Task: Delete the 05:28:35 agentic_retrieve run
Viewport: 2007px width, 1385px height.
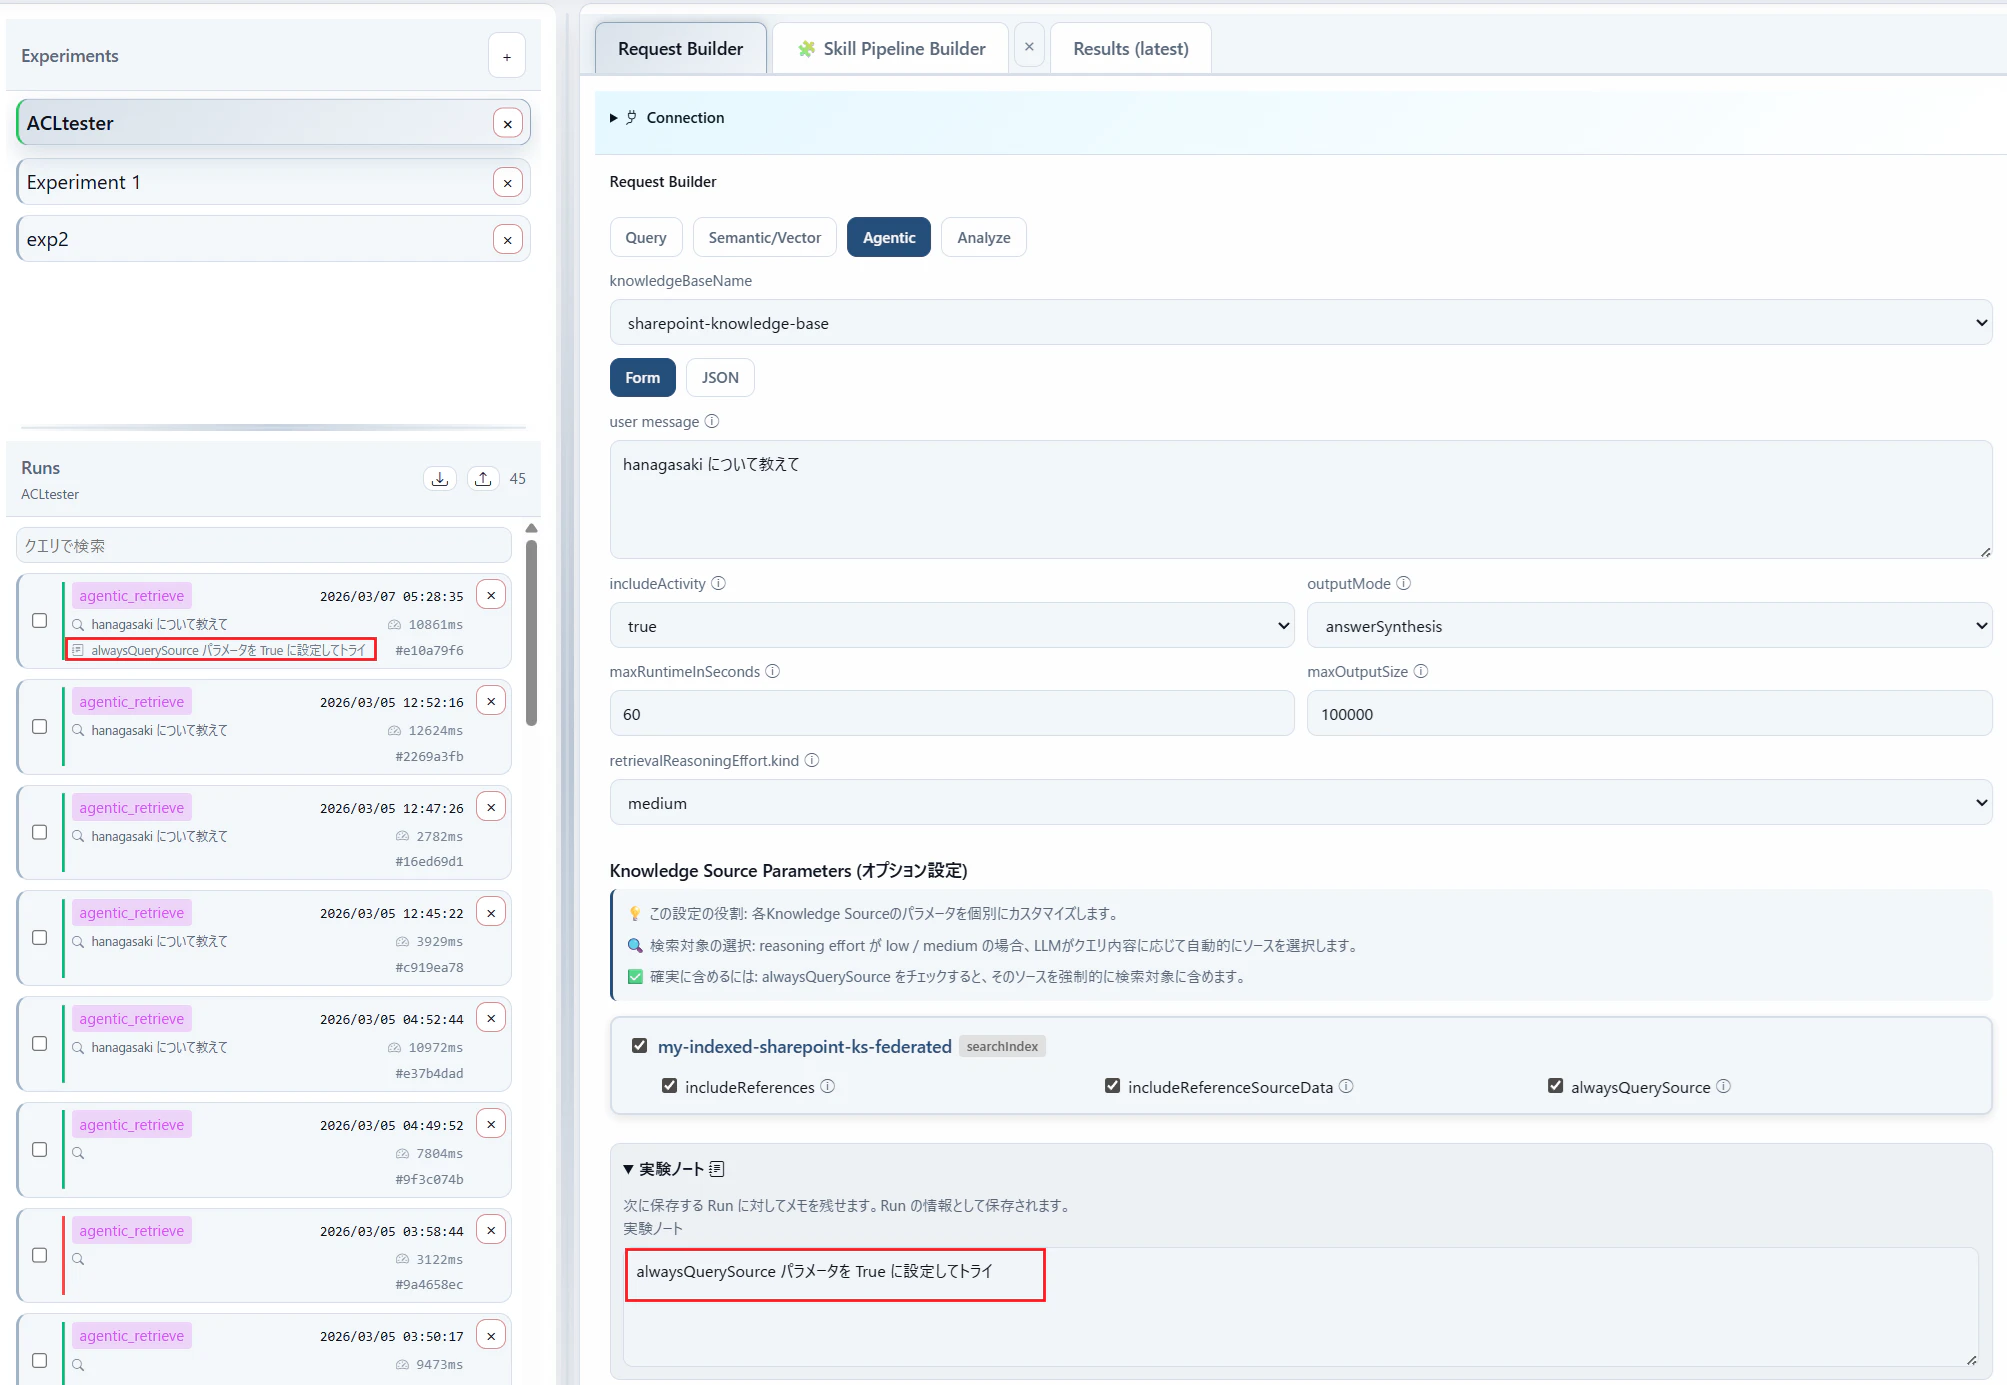Action: [491, 596]
